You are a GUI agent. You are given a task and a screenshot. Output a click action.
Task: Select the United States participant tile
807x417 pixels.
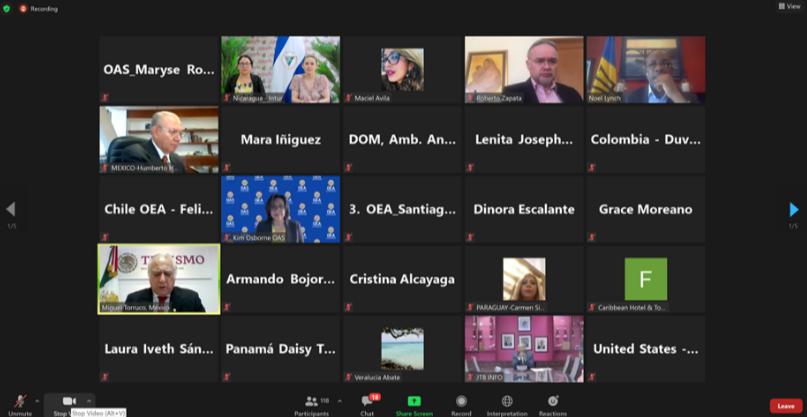pyautogui.click(x=646, y=349)
